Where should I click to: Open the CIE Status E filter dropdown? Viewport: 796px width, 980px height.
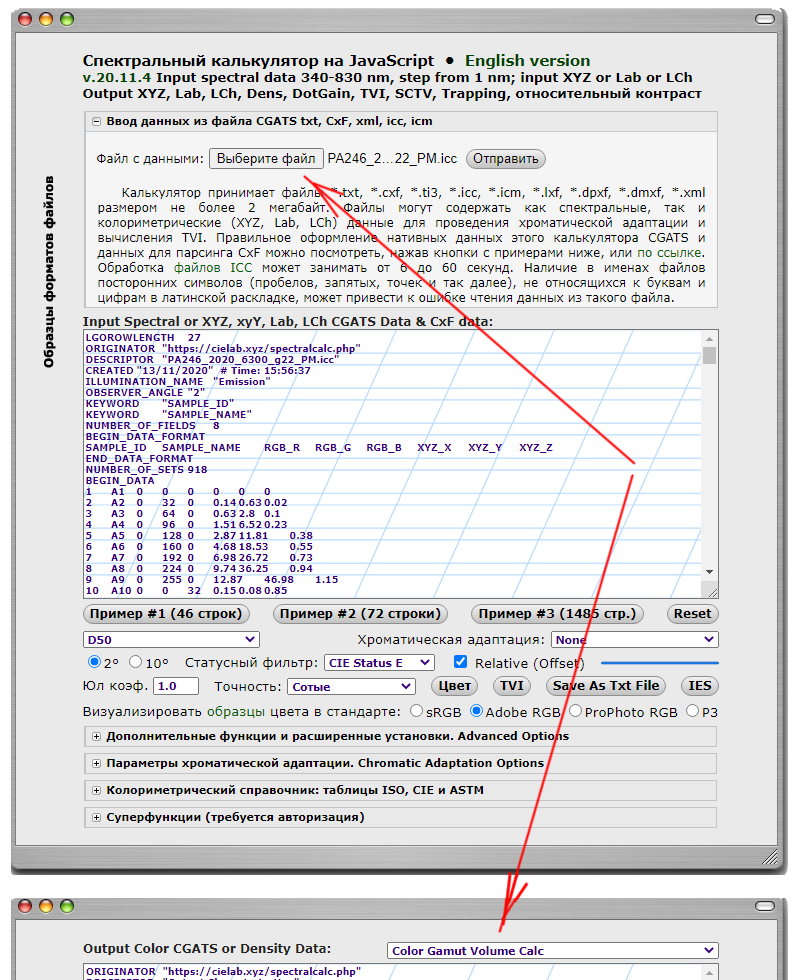(379, 663)
